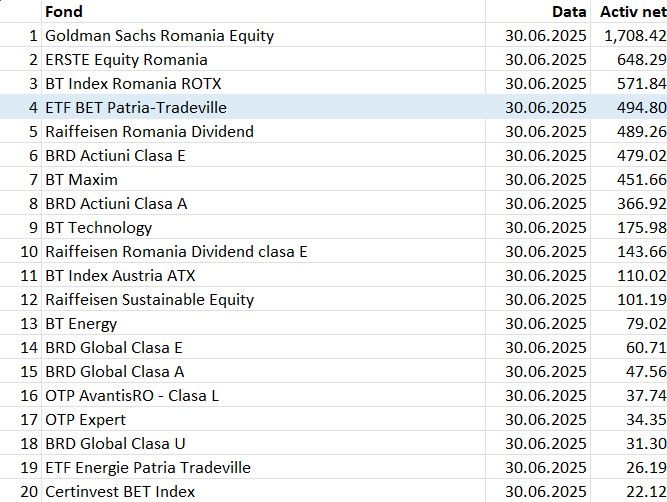Click the BT Technology cell
Viewport: 667px width, 502px height.
click(263, 227)
